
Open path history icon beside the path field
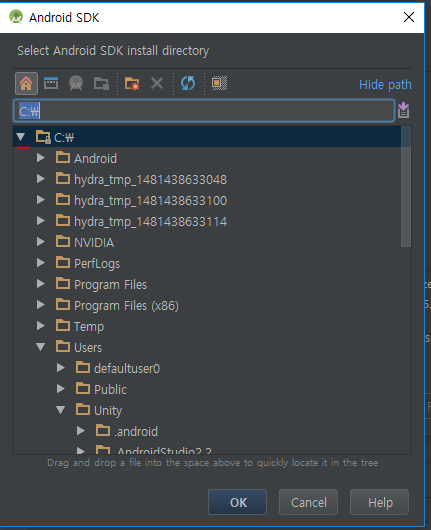click(403, 110)
